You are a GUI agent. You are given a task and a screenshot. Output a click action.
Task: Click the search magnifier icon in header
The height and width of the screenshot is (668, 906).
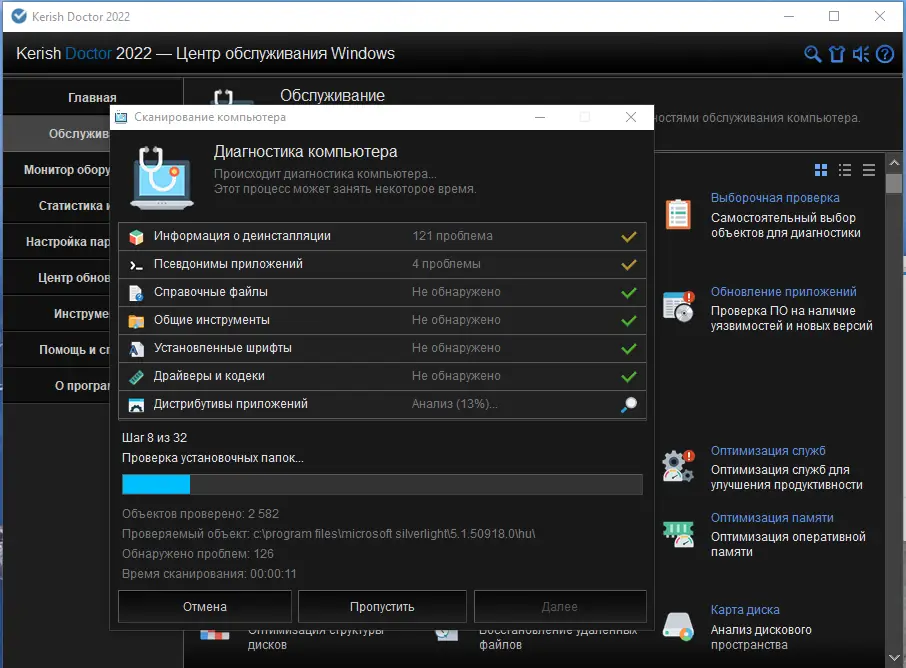(x=812, y=54)
